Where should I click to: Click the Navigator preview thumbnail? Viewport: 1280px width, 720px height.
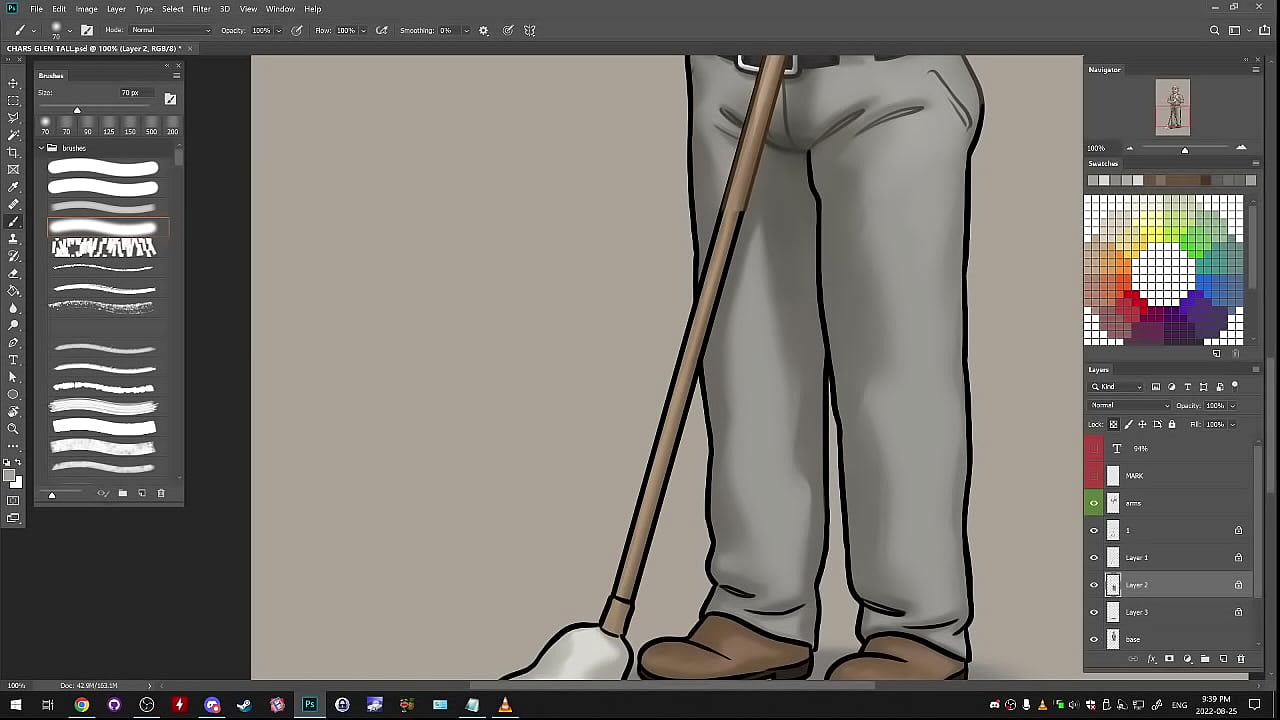pos(1173,106)
